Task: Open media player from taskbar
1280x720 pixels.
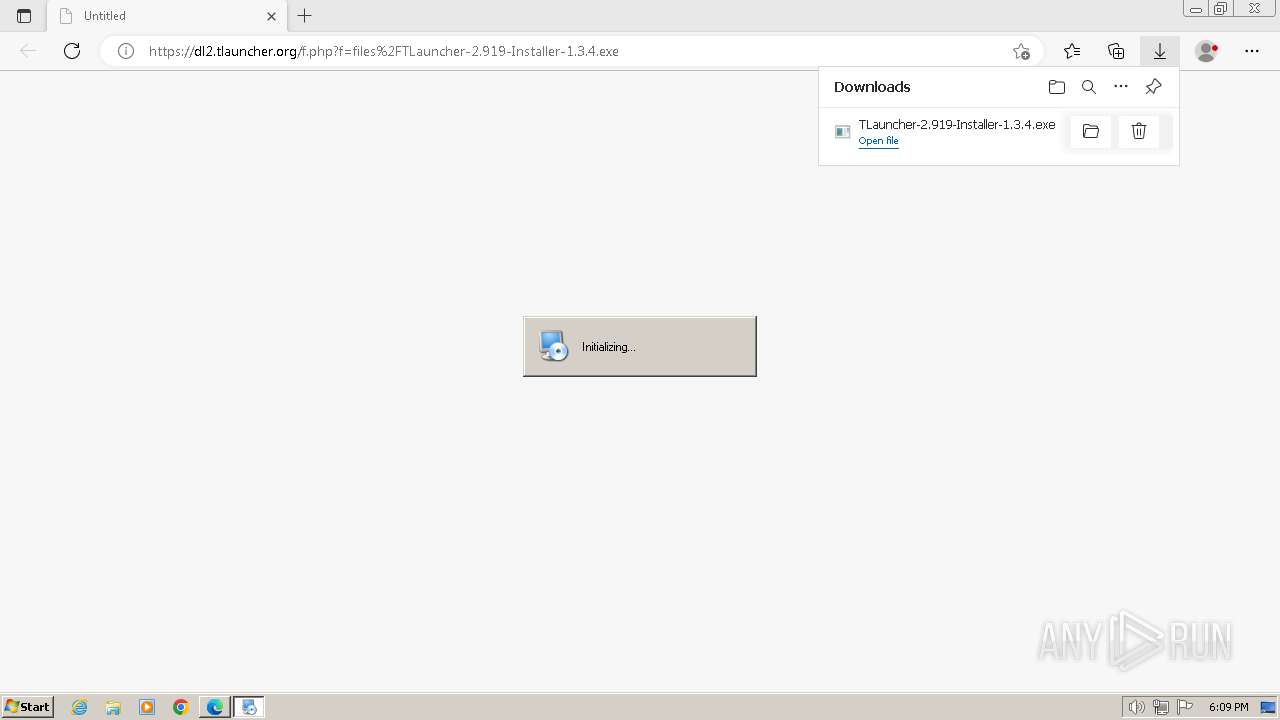Action: click(x=147, y=707)
